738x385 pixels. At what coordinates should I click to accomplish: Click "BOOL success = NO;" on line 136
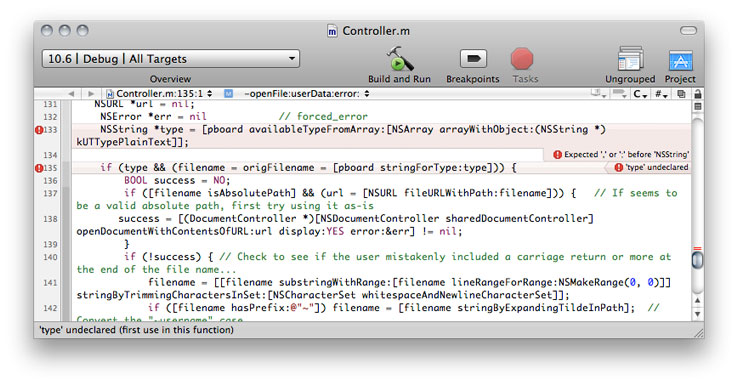pyautogui.click(x=177, y=180)
